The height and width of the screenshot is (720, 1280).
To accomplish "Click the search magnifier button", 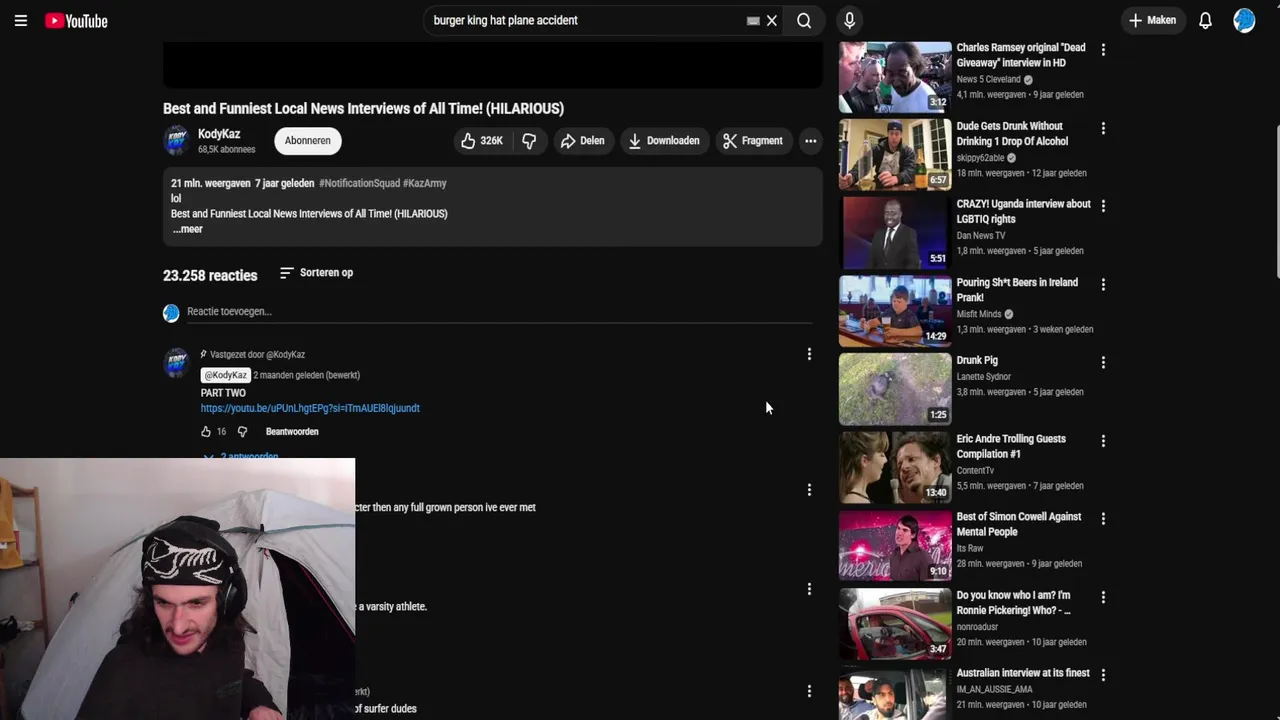I will [x=804, y=20].
